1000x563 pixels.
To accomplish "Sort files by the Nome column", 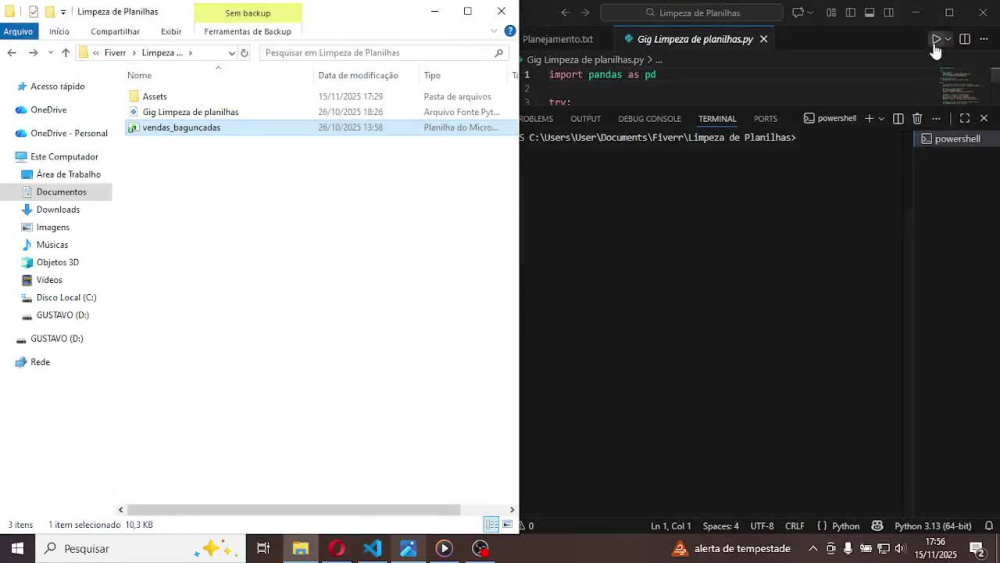I will 139,75.
